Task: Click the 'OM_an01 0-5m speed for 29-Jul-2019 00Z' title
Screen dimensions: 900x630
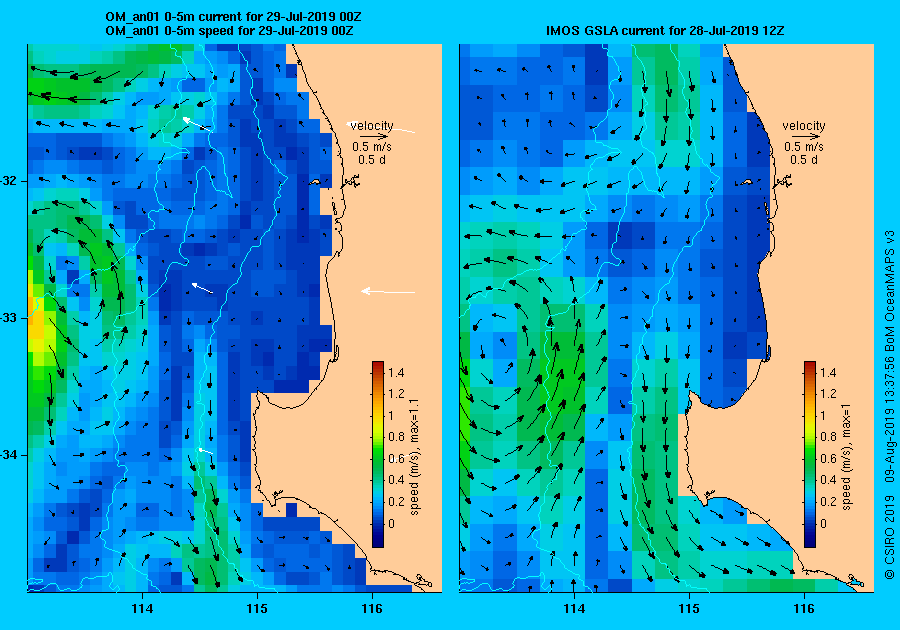Action: (229, 31)
